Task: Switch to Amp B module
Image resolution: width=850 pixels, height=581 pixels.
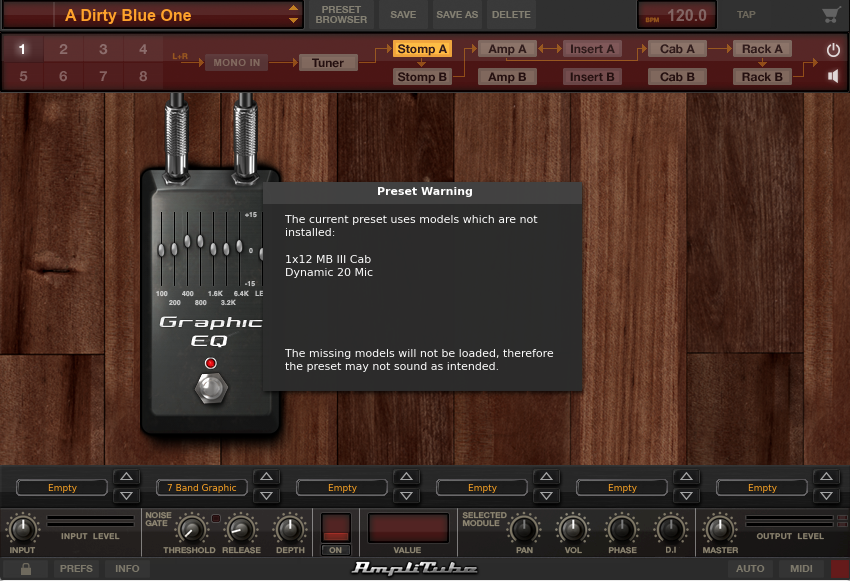Action: click(507, 77)
